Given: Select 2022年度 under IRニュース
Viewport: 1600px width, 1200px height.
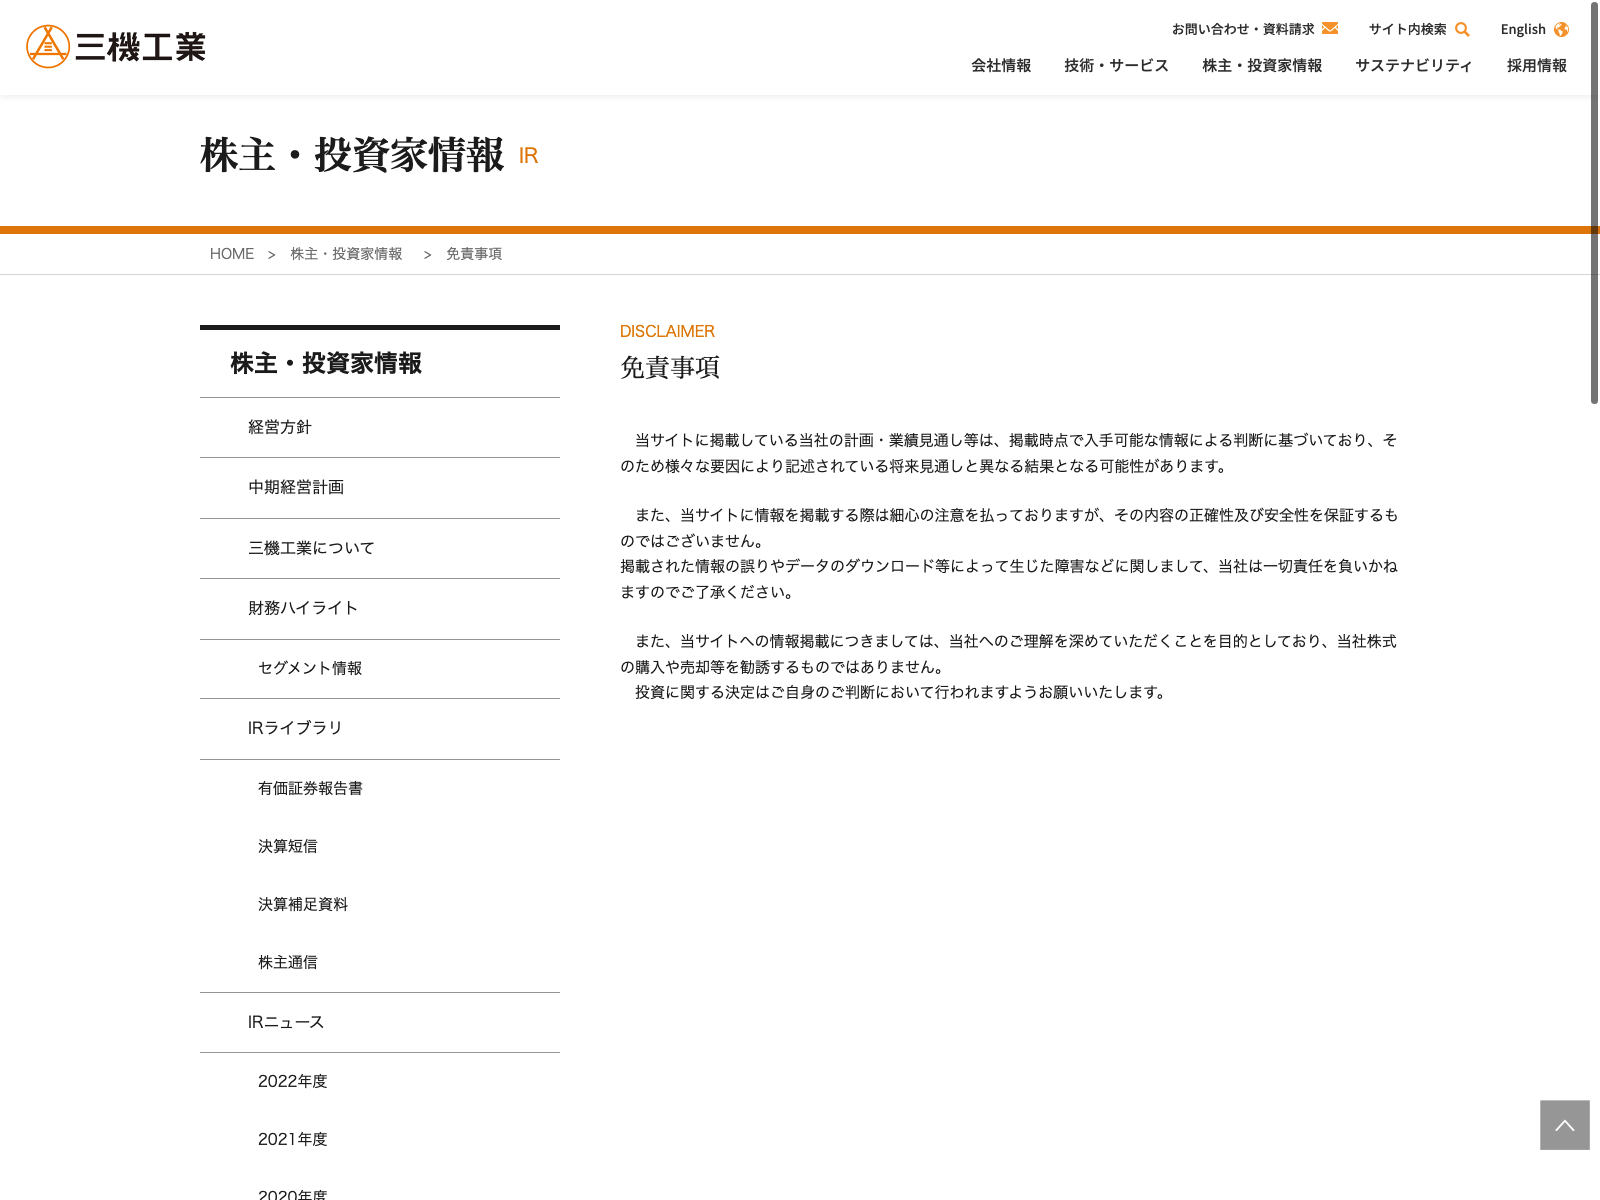Looking at the screenshot, I should click(x=293, y=1081).
